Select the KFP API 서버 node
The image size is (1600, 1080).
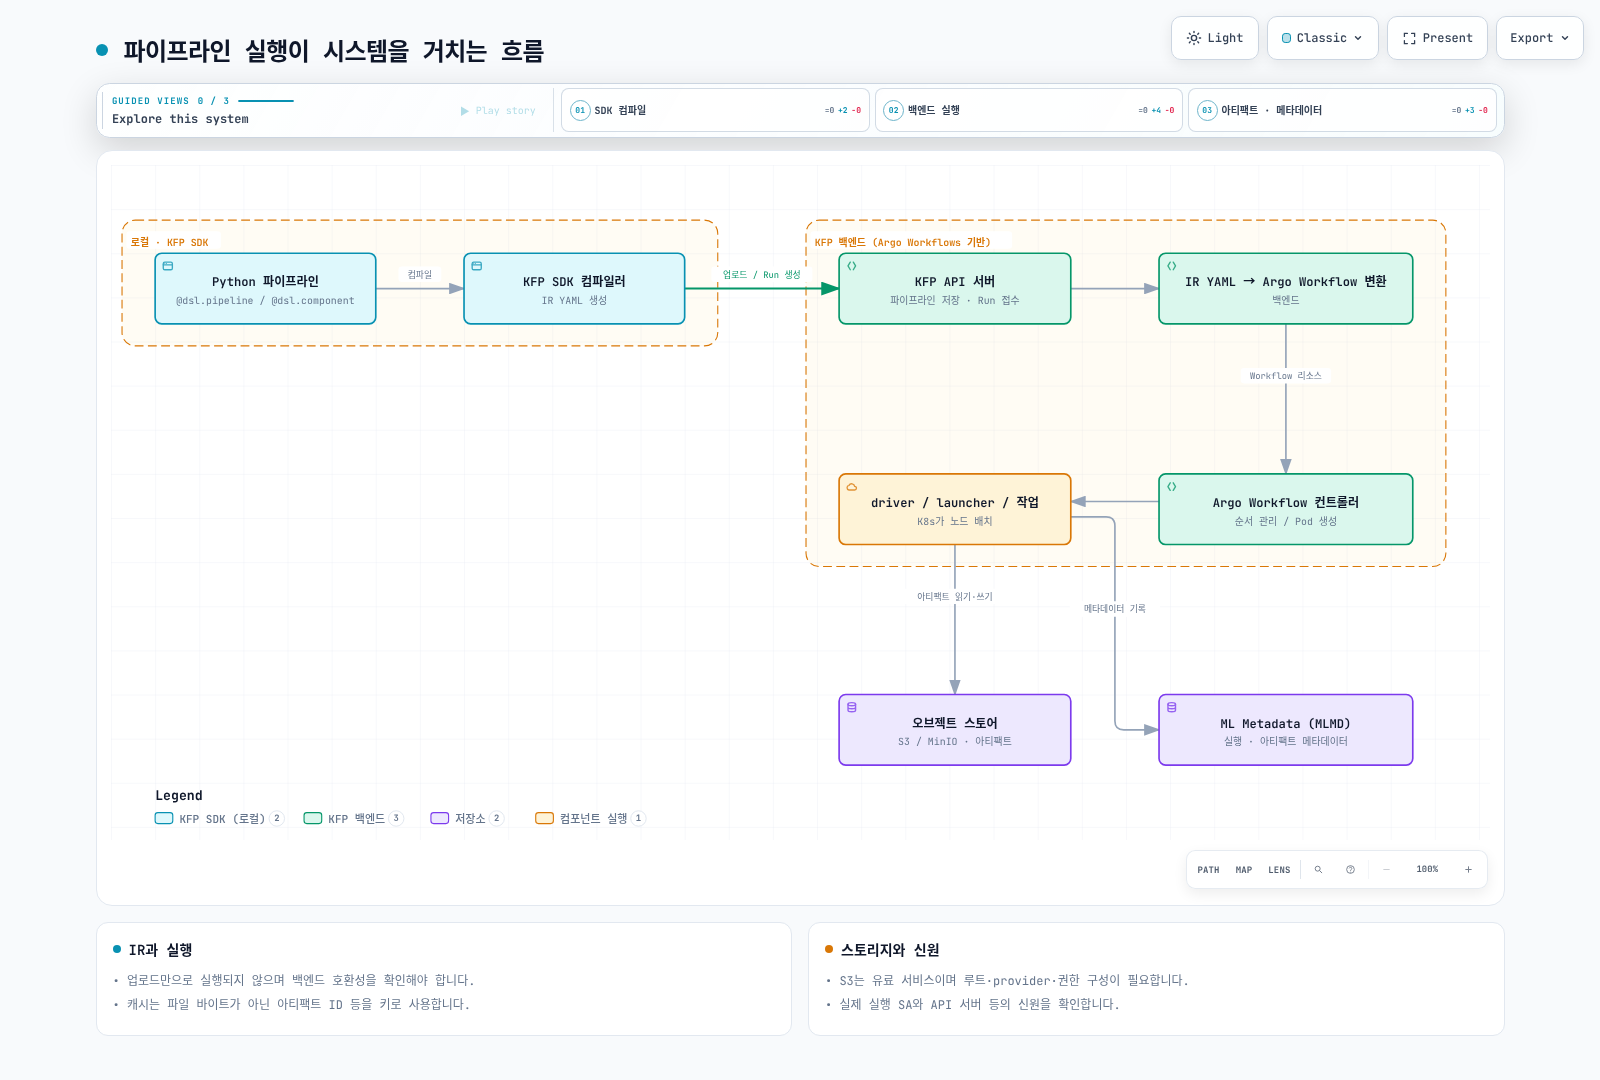tap(955, 289)
